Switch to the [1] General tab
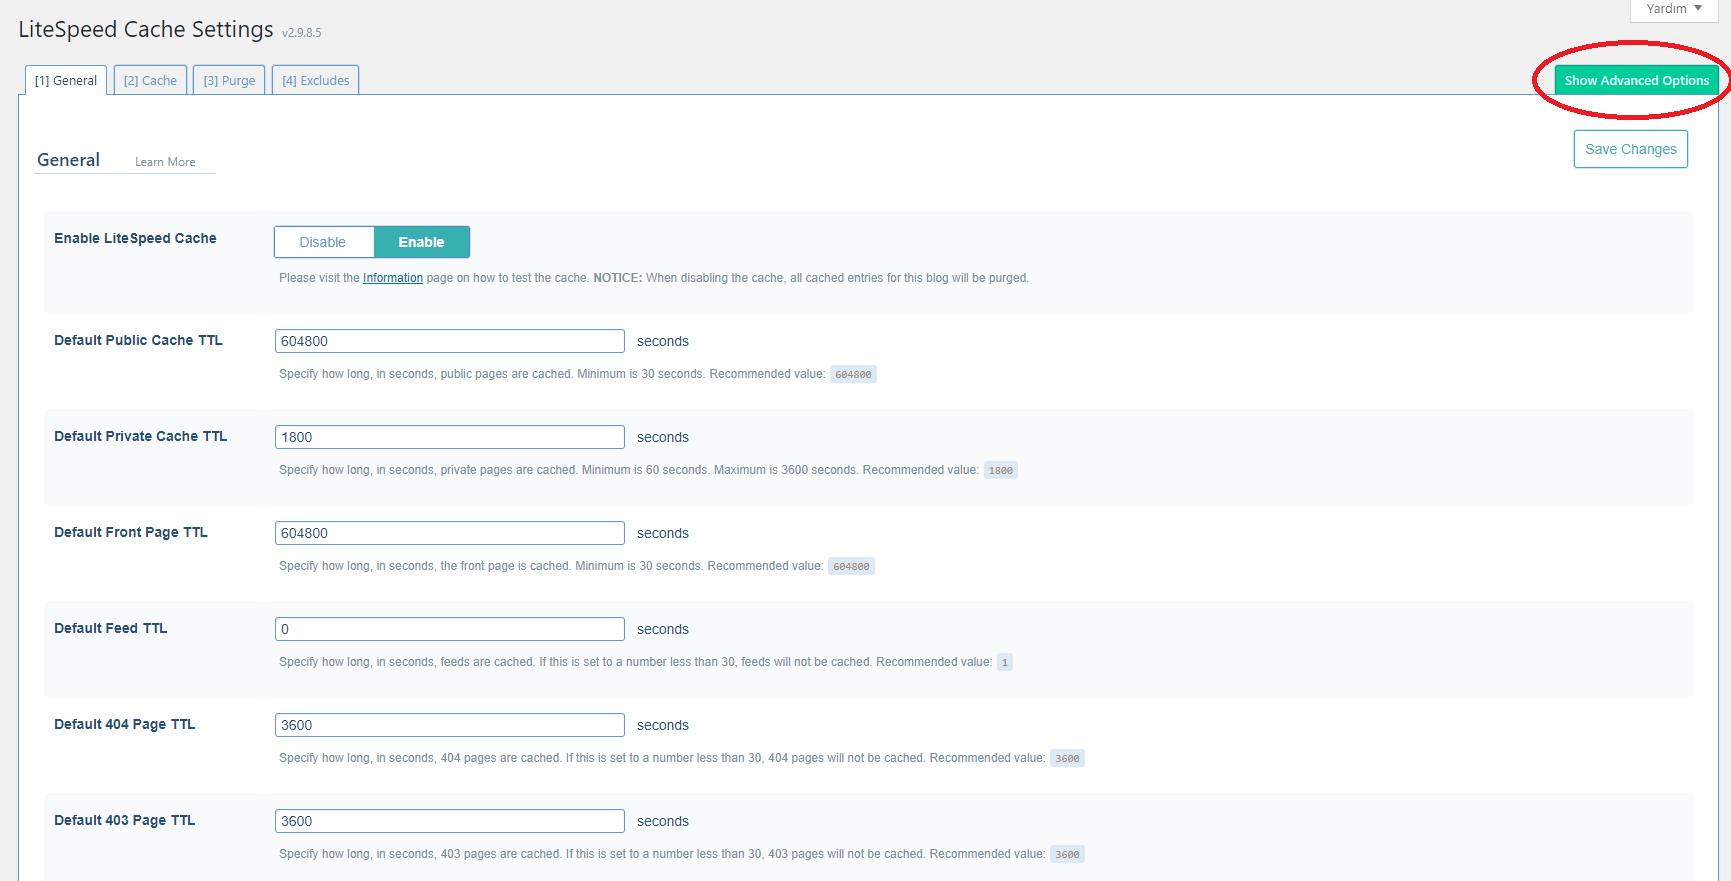 [66, 81]
